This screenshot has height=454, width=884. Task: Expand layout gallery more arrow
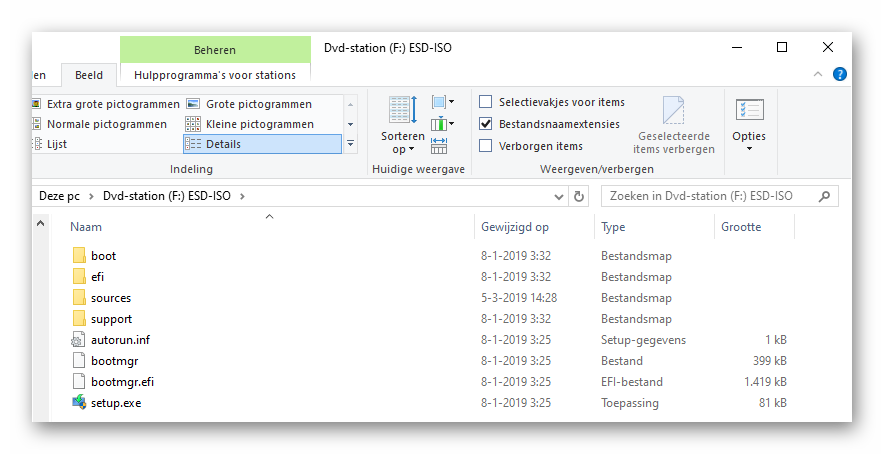point(350,144)
